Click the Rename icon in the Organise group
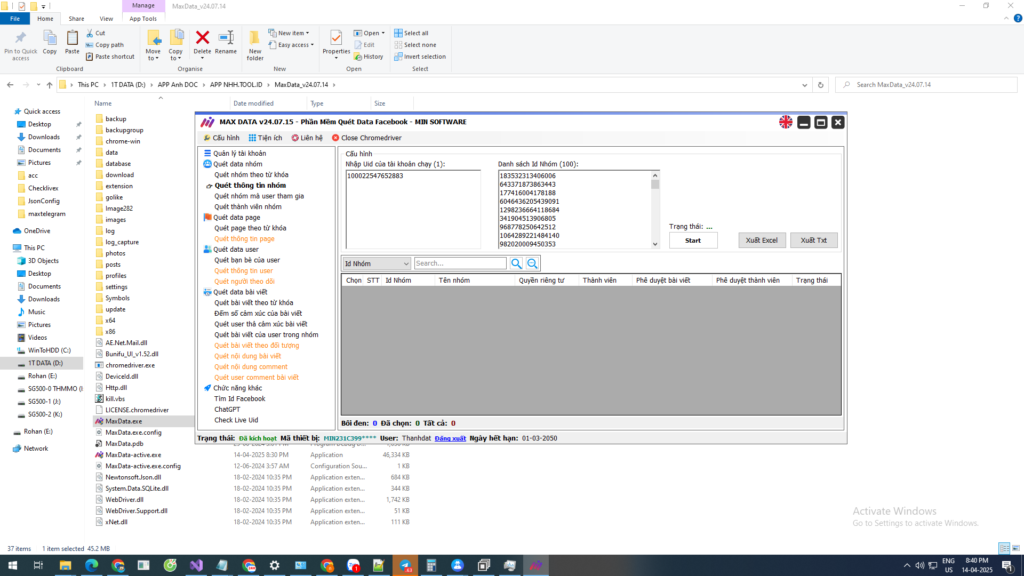The image size is (1024, 576). (226, 40)
